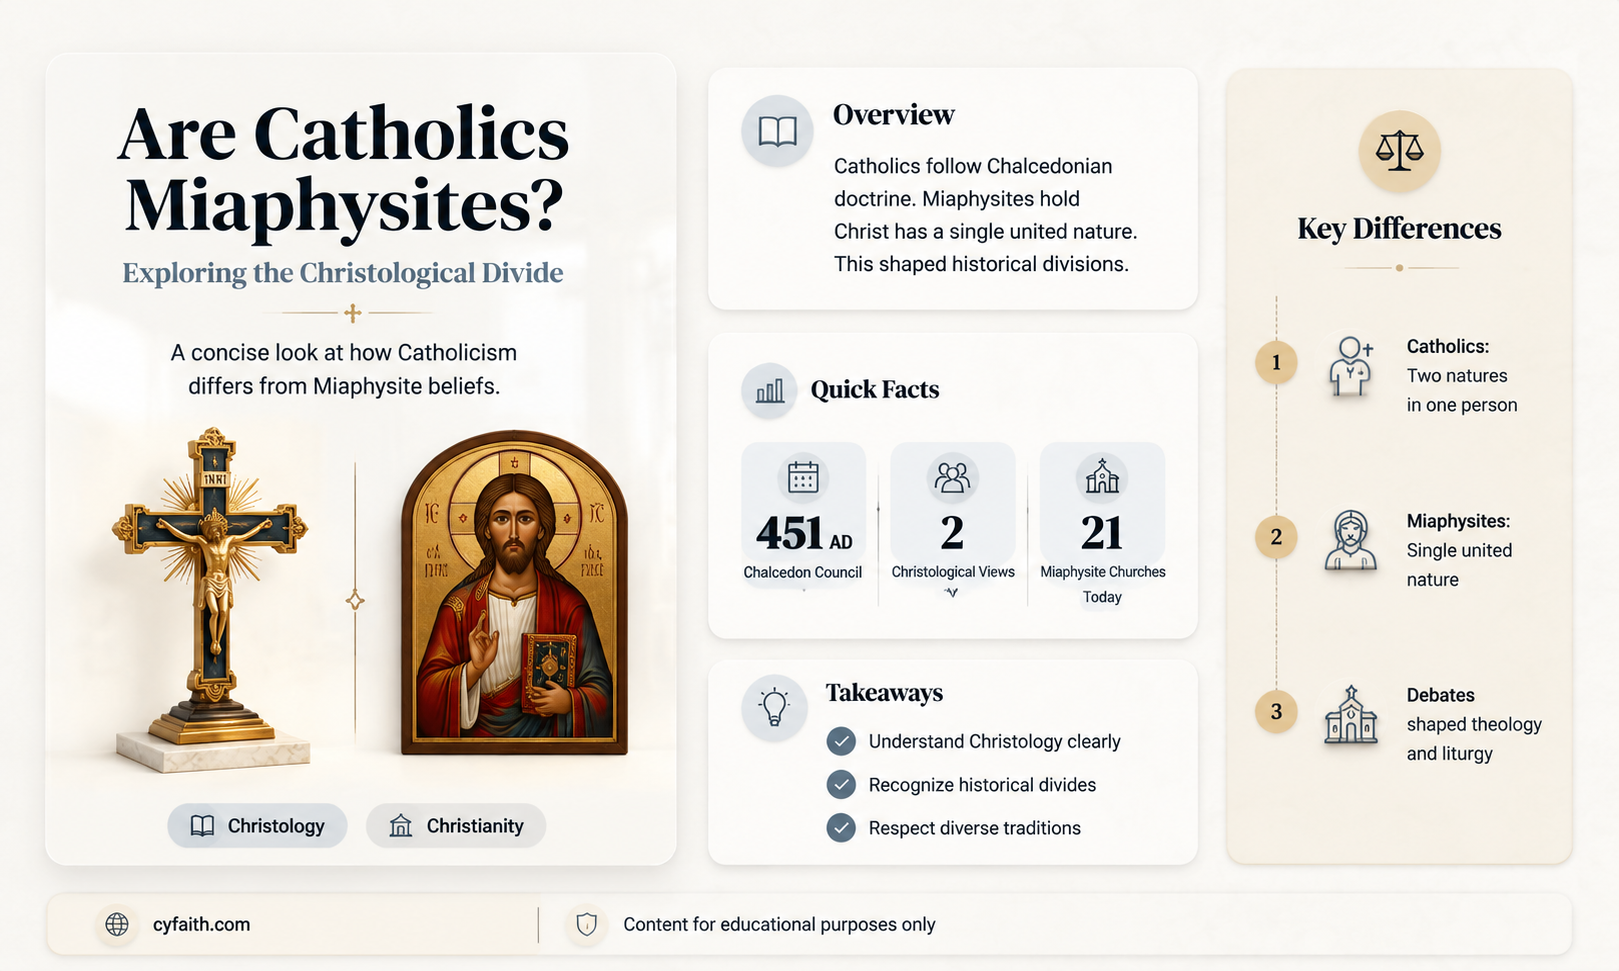This screenshot has width=1619, height=971.
Task: Click Catholics follow Chalcedonian doctrine paragraph
Action: point(986,215)
